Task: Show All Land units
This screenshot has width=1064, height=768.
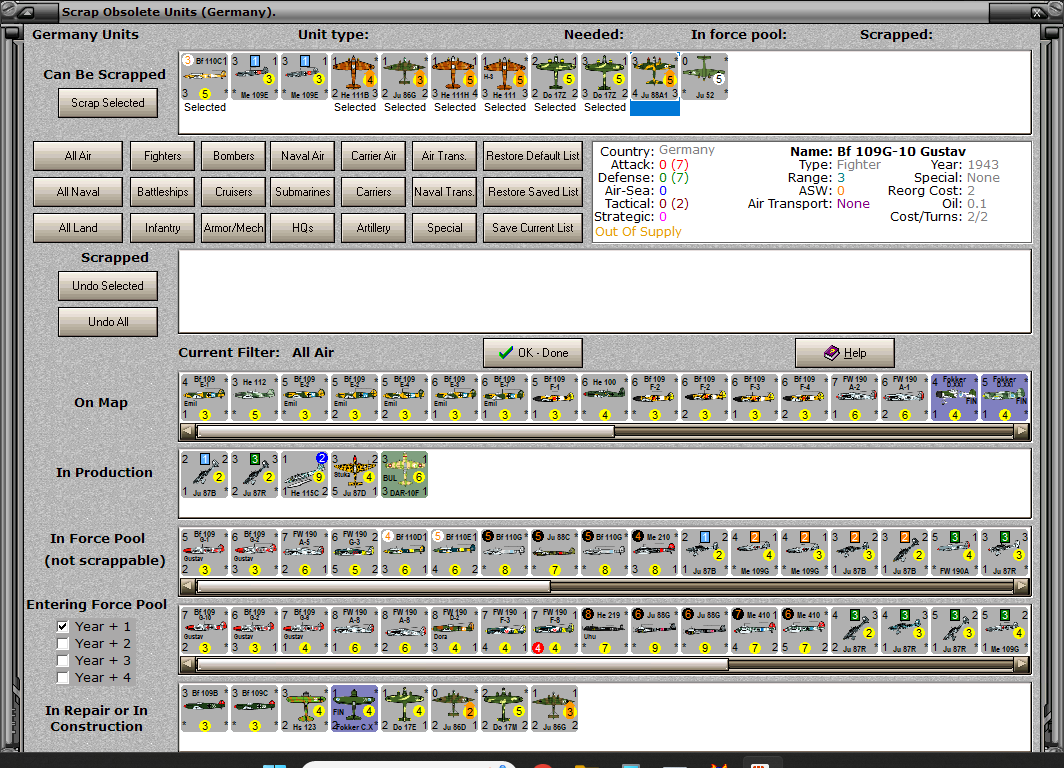Action: (78, 228)
